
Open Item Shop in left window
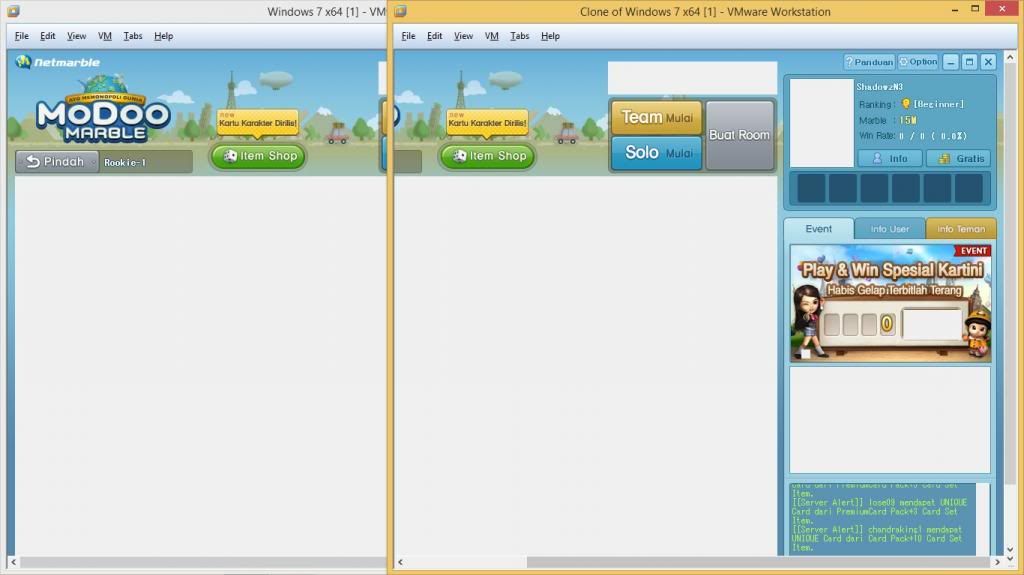click(x=259, y=156)
